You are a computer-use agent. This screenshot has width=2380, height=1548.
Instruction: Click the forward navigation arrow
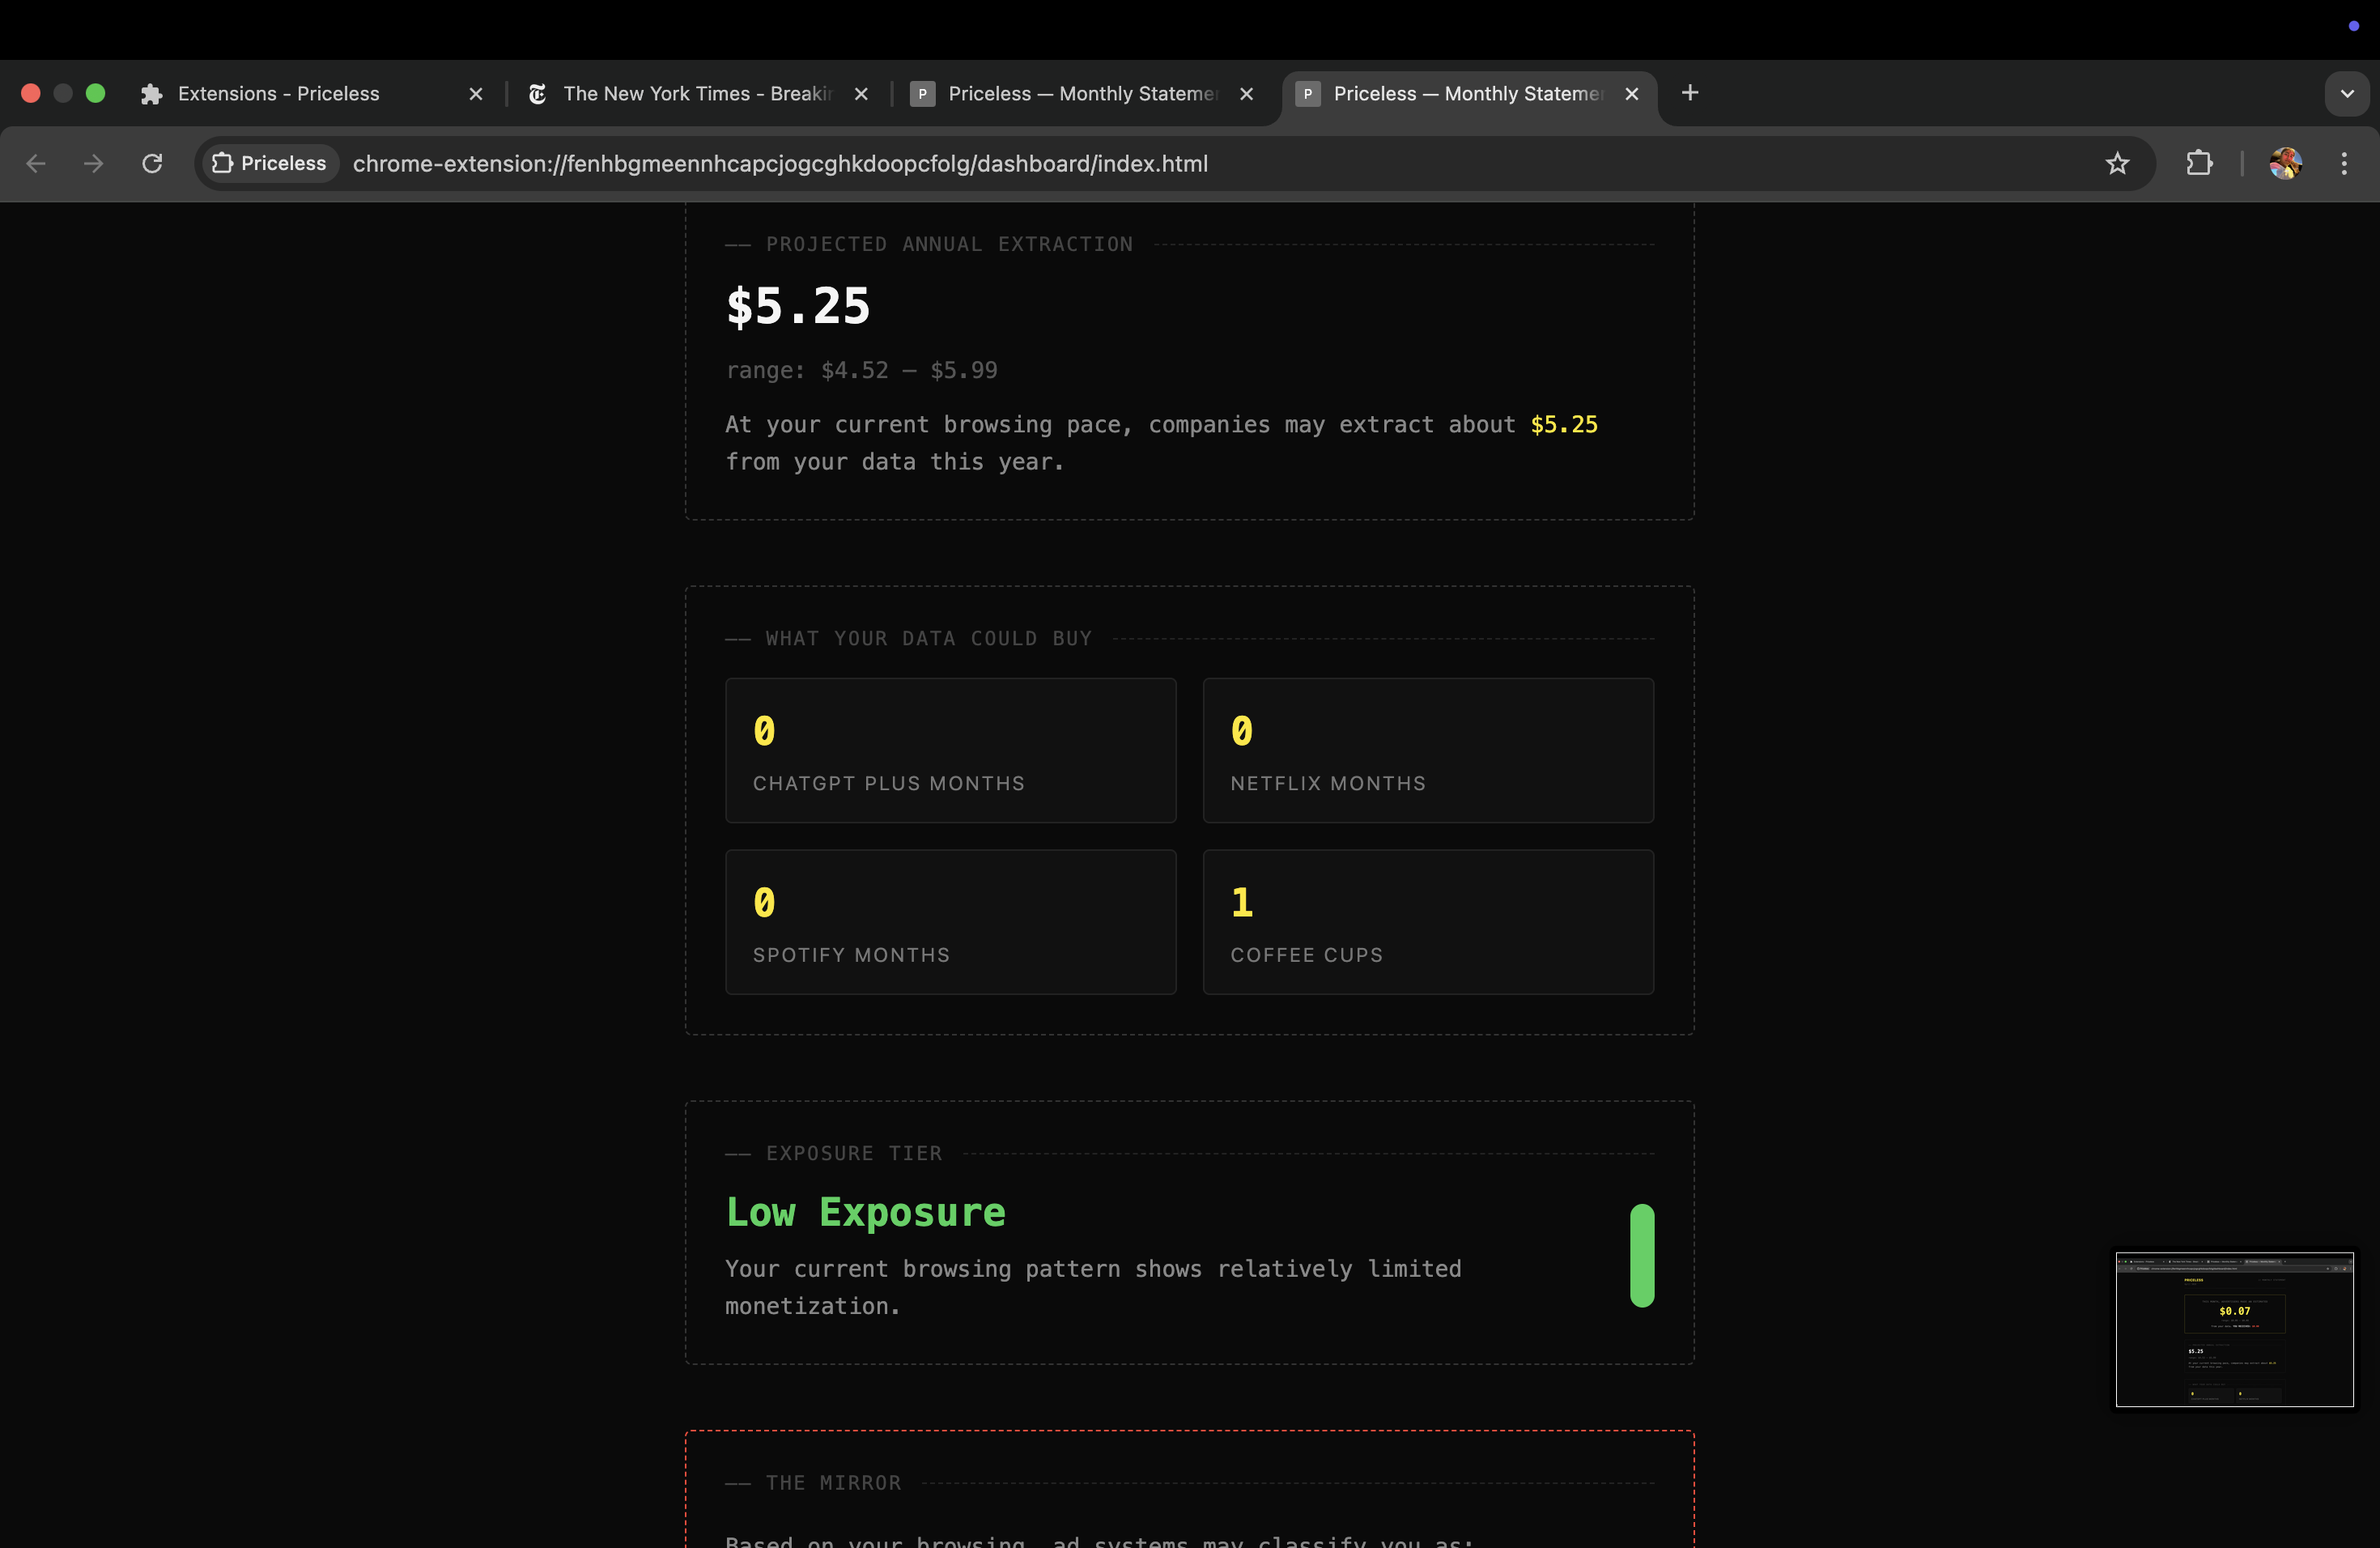93,163
